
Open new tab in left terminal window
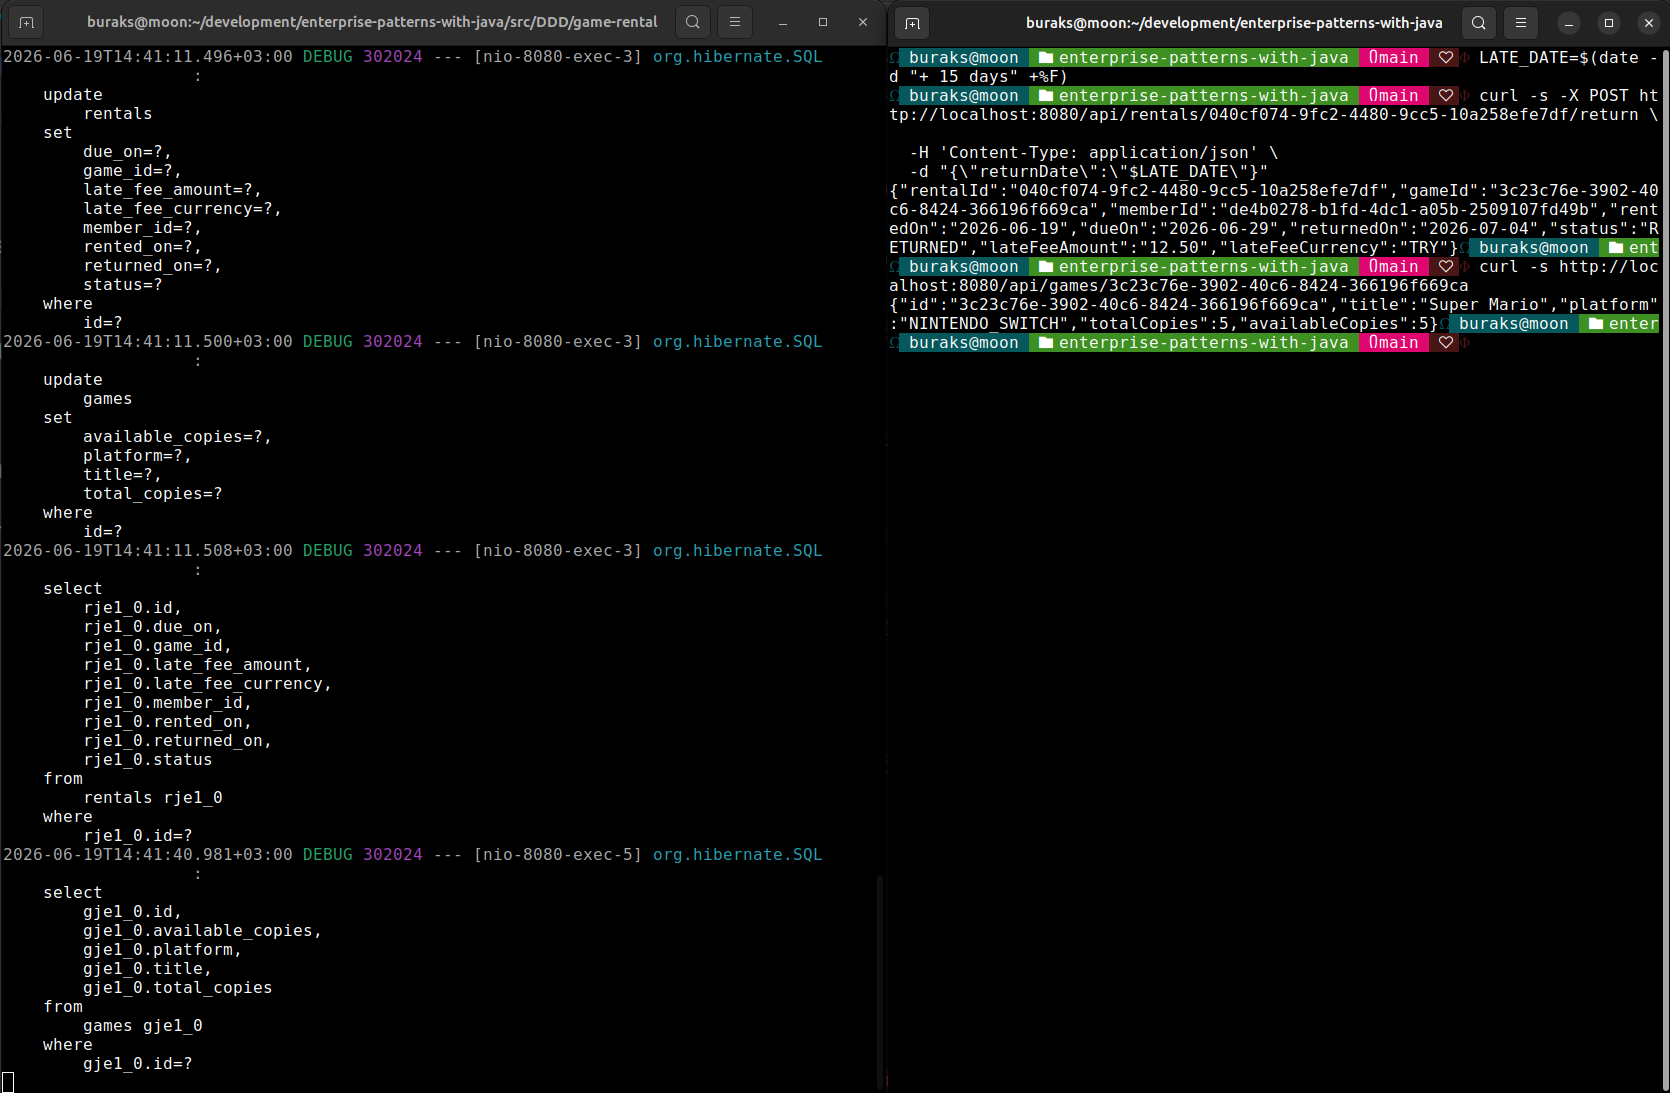(x=26, y=22)
